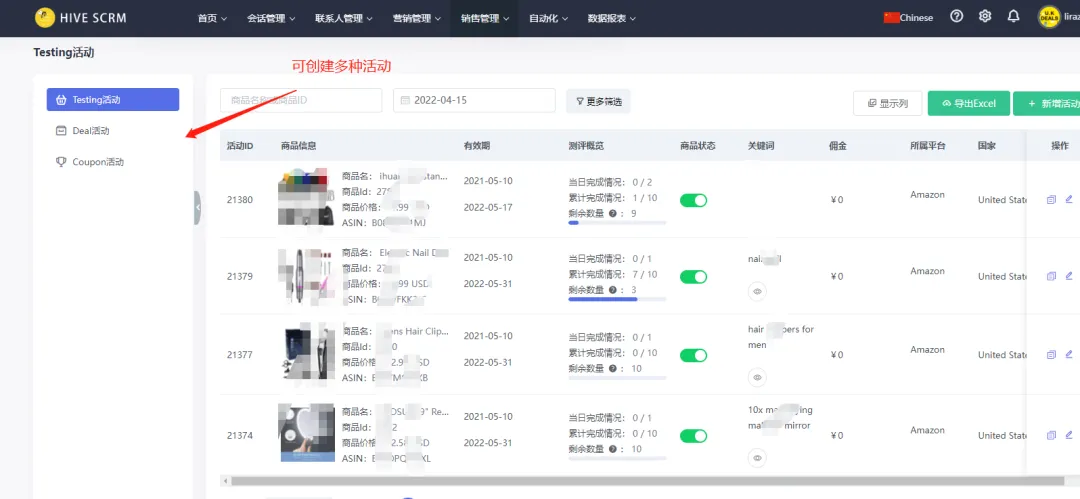Copy activity 21379 using copy icon
1080x499 pixels.
pos(1051,276)
